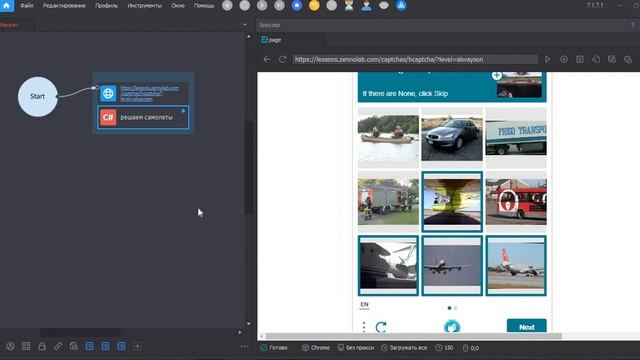
Task: Click the last icon in browser toolbar
Action: click(628, 60)
